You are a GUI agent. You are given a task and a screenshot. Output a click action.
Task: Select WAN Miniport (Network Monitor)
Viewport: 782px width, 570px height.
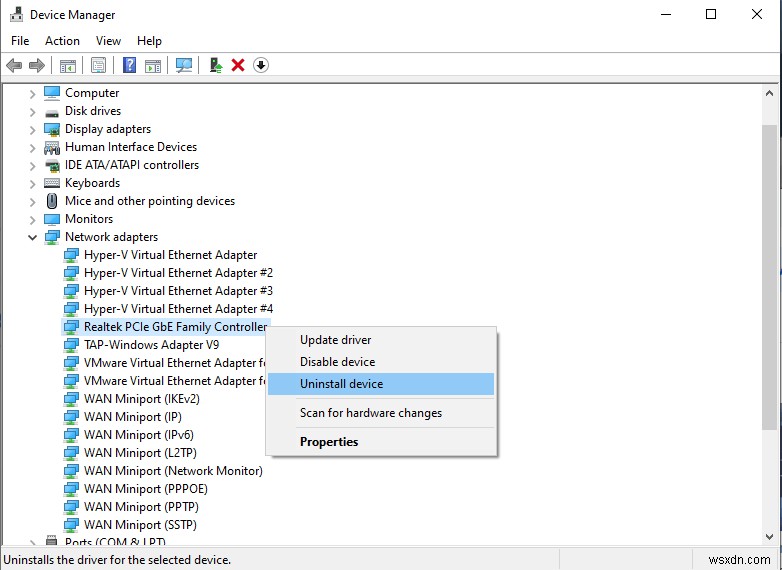(x=173, y=471)
